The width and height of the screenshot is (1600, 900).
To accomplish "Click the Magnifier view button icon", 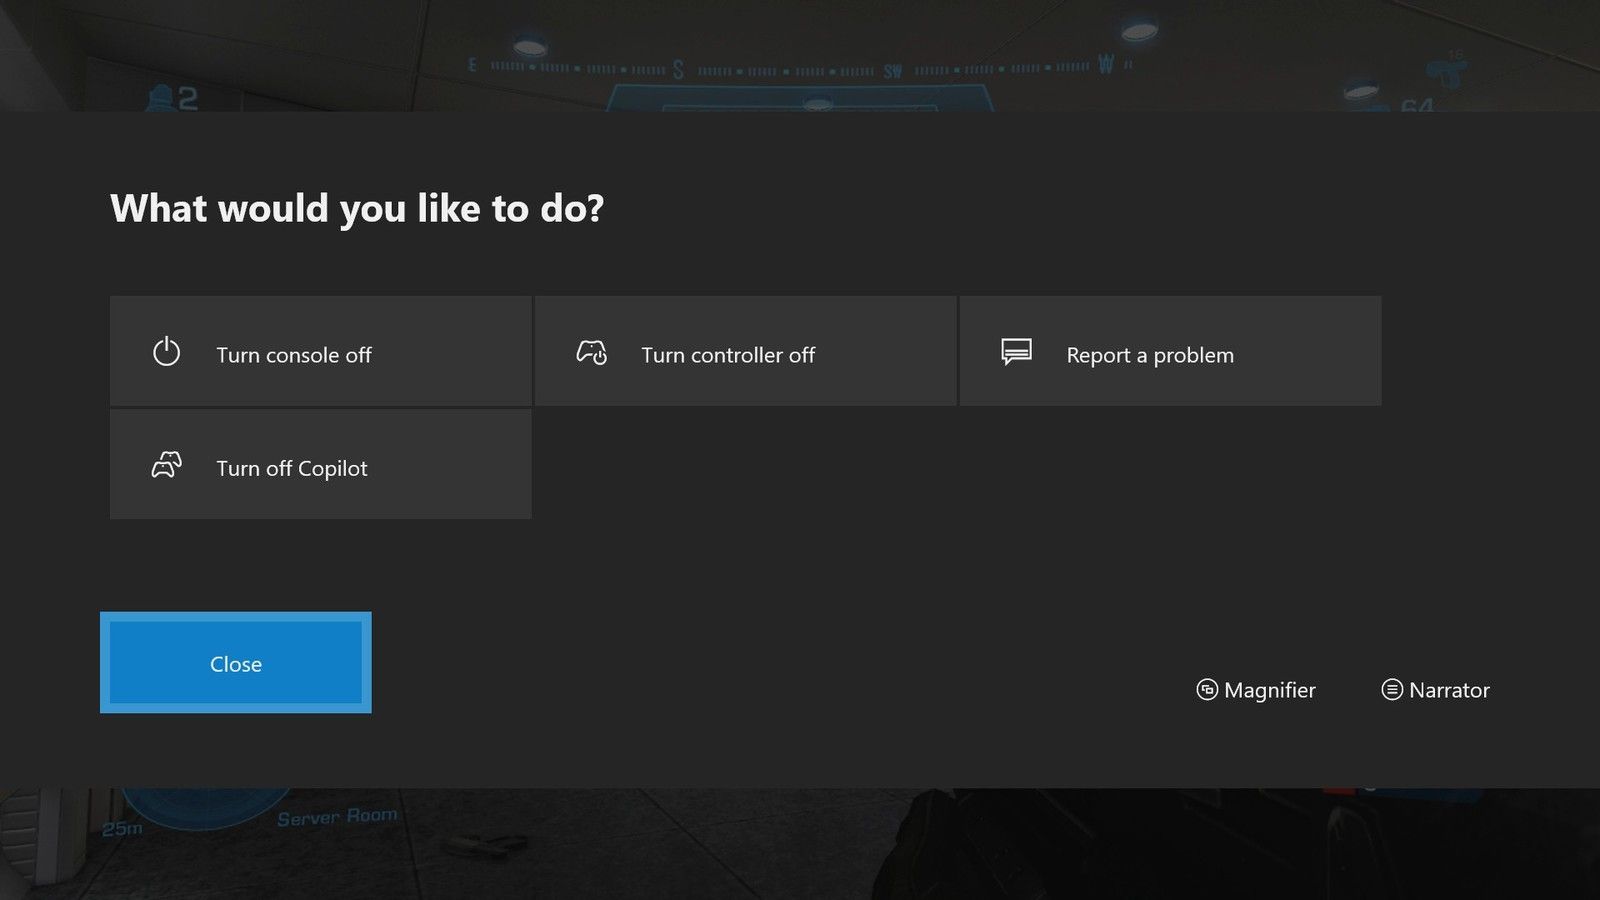I will pyautogui.click(x=1207, y=690).
